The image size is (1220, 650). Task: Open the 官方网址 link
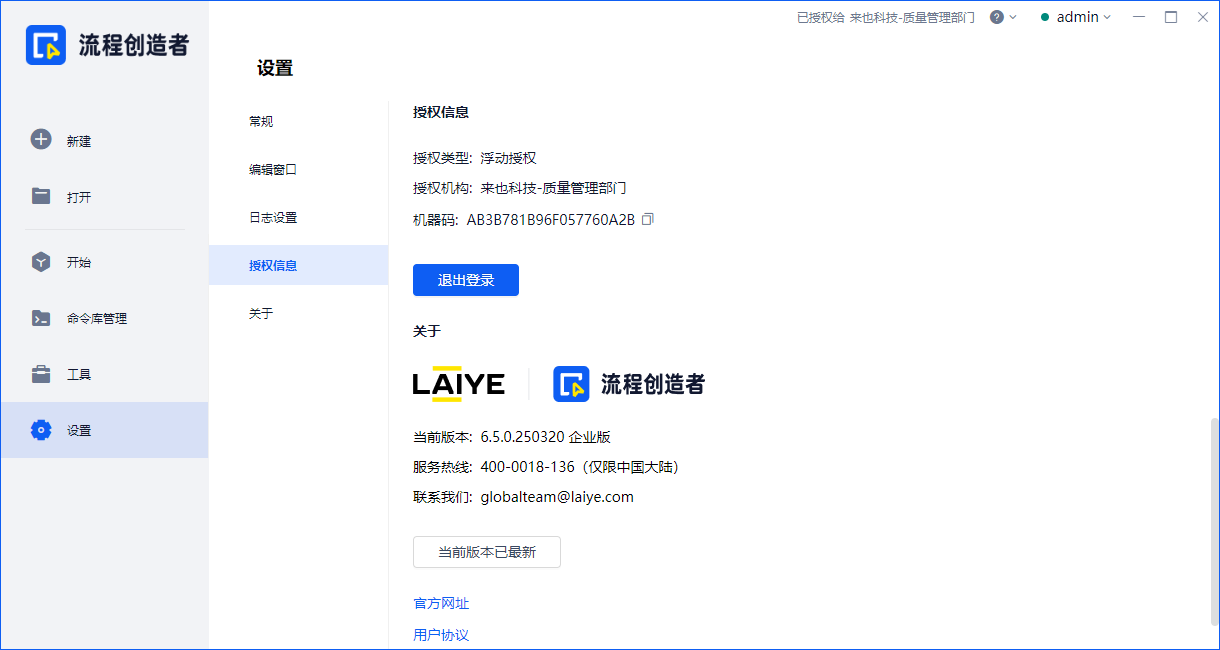click(441, 603)
